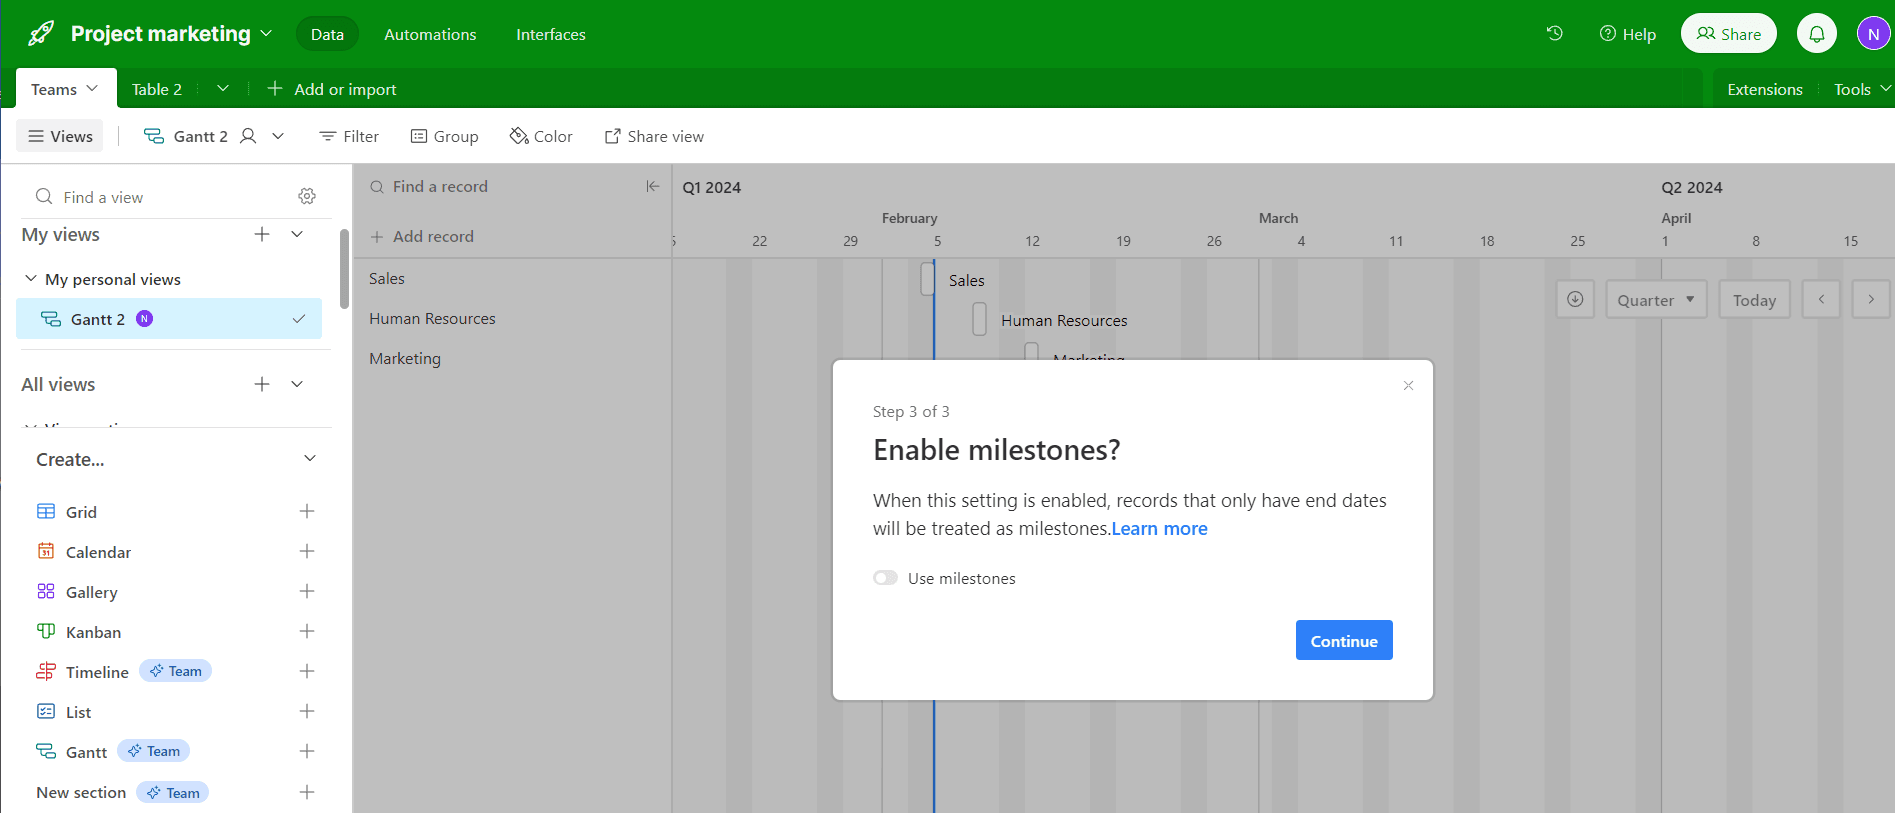Click the view settings gear icon
1895x813 pixels.
click(307, 196)
